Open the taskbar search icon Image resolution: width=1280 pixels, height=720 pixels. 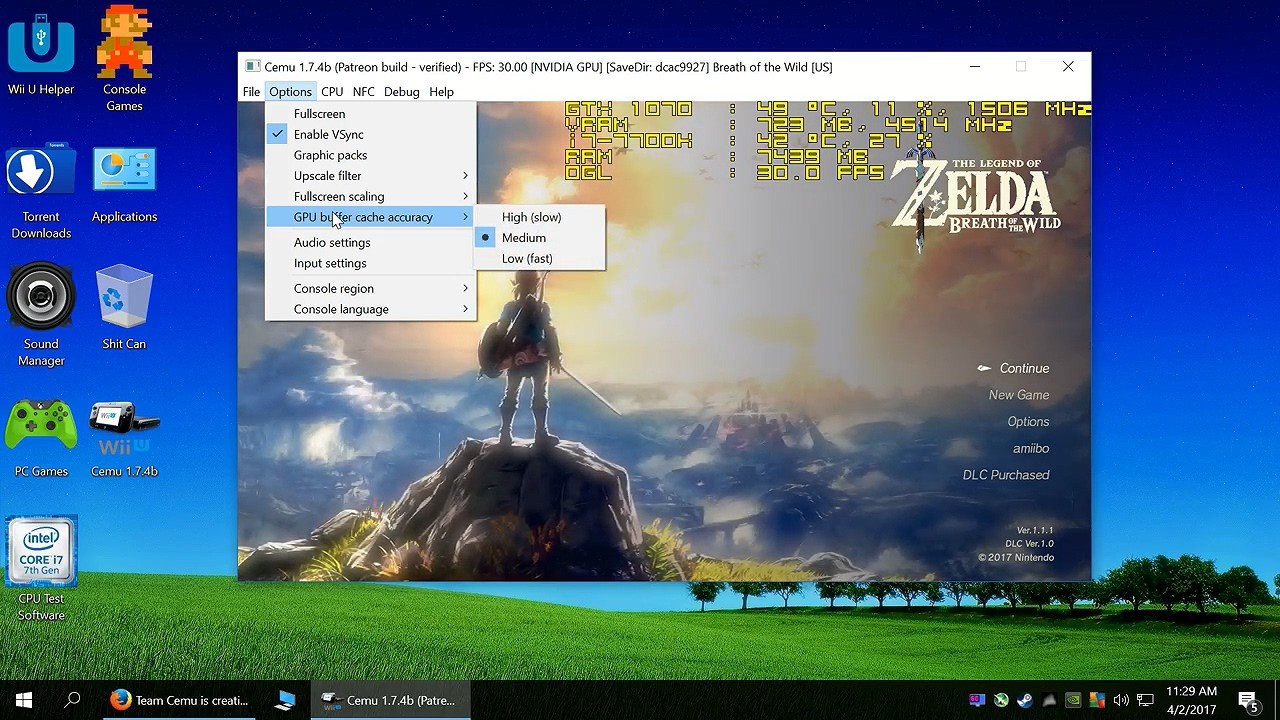pos(72,700)
